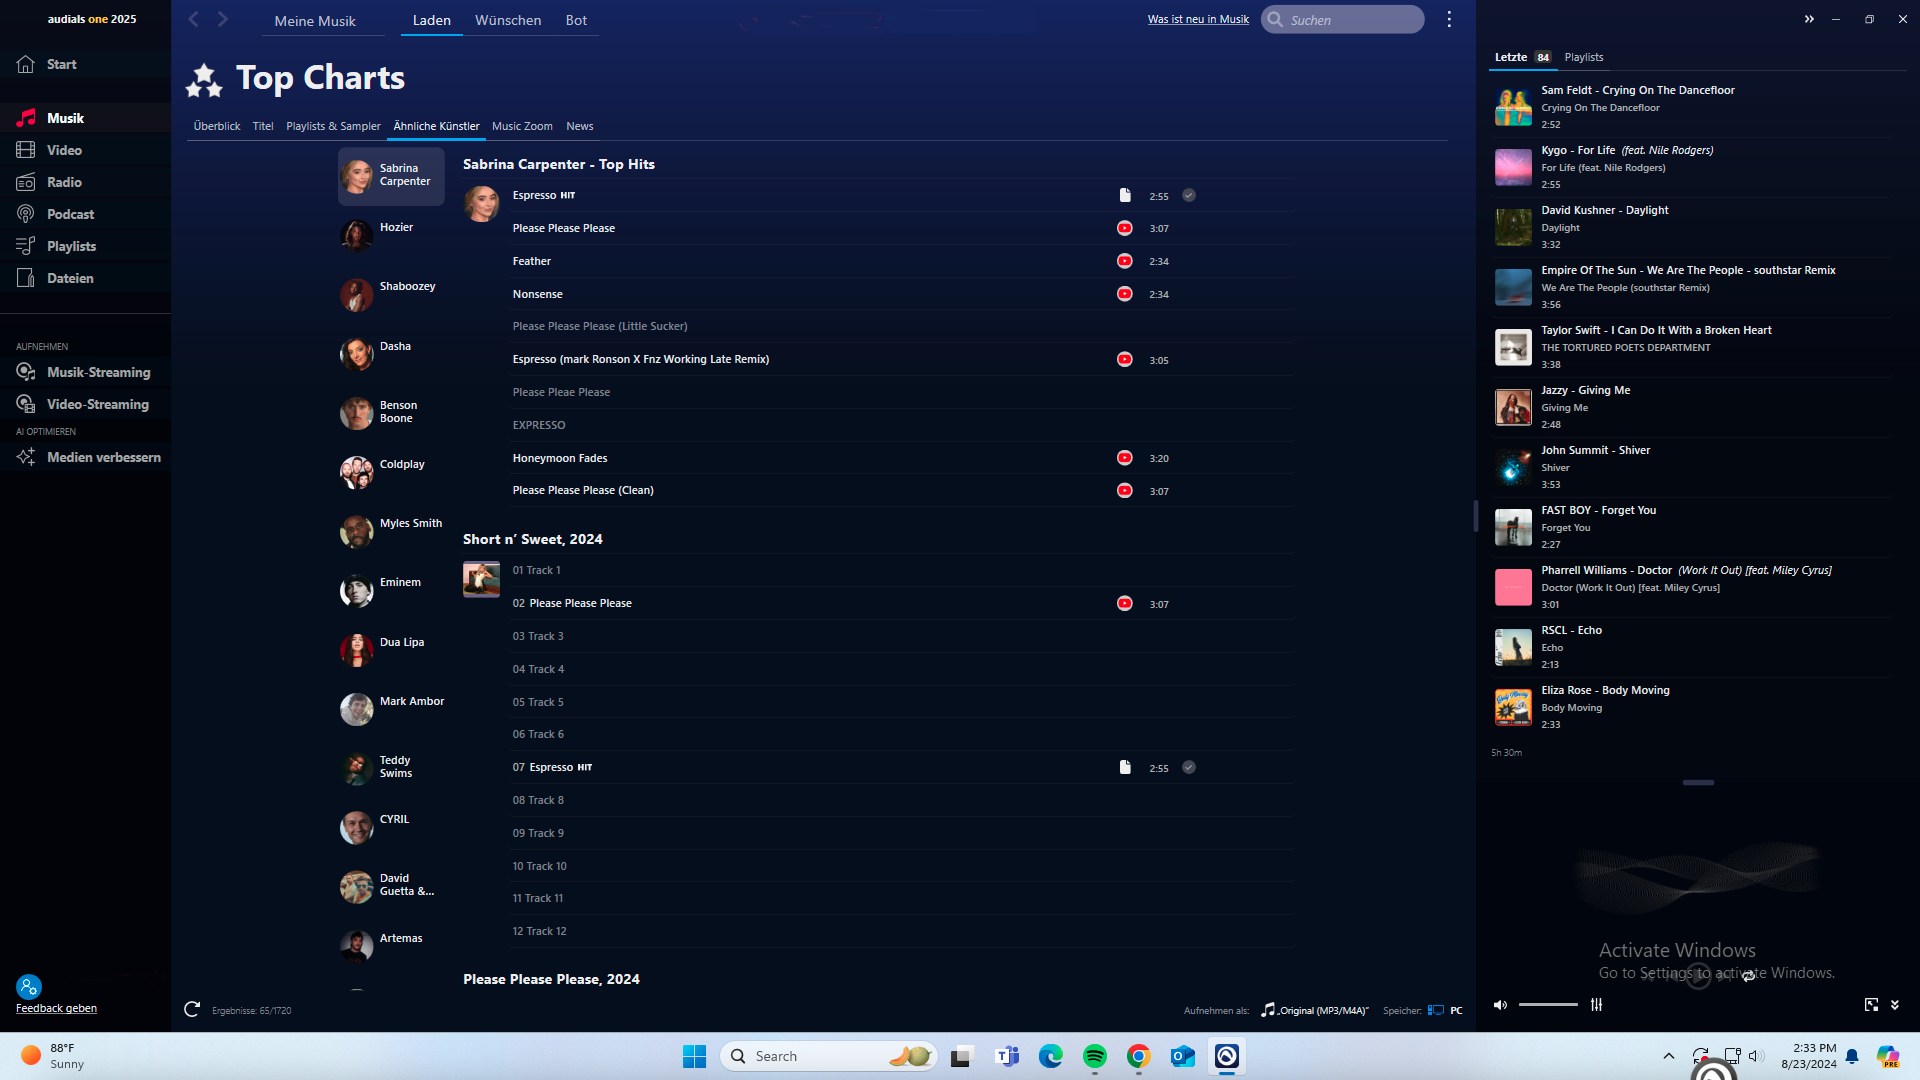Open the equalizer mixer icon
The width and height of the screenshot is (1920, 1080).
pyautogui.click(x=1597, y=1005)
